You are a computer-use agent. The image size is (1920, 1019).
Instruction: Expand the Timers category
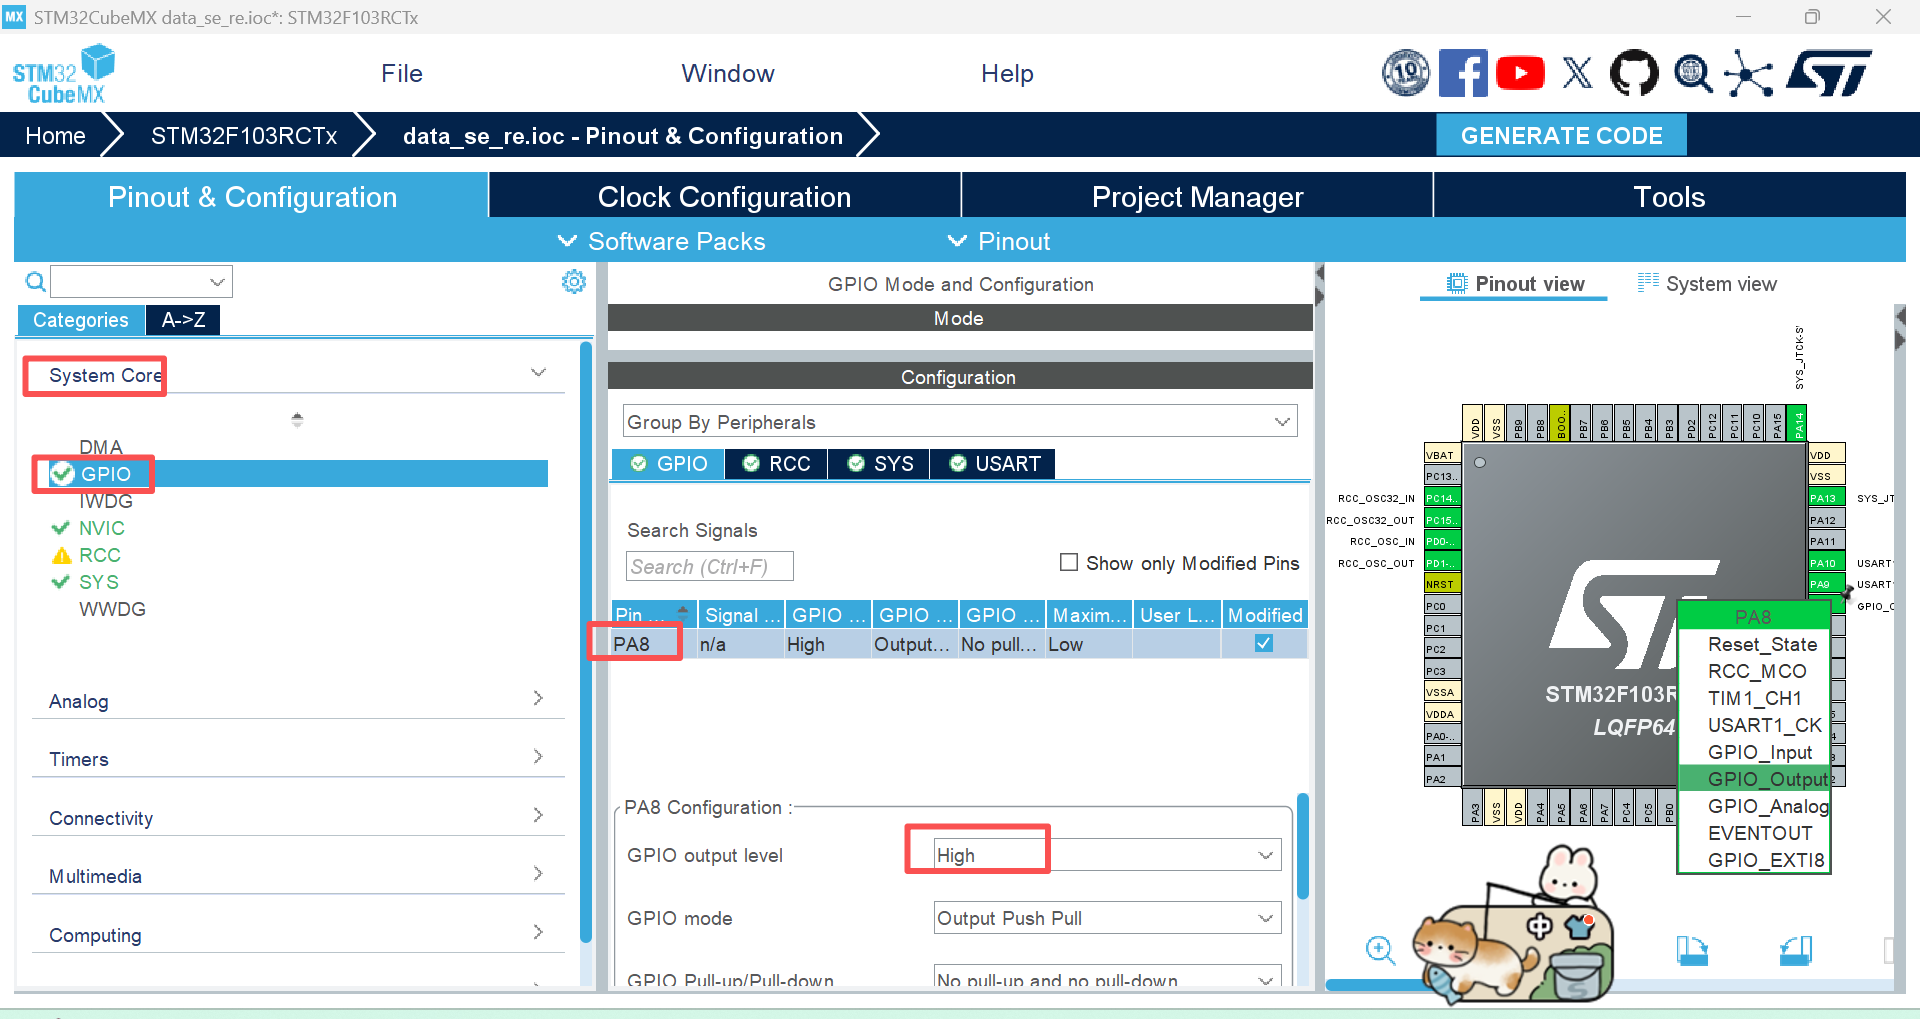click(x=538, y=756)
